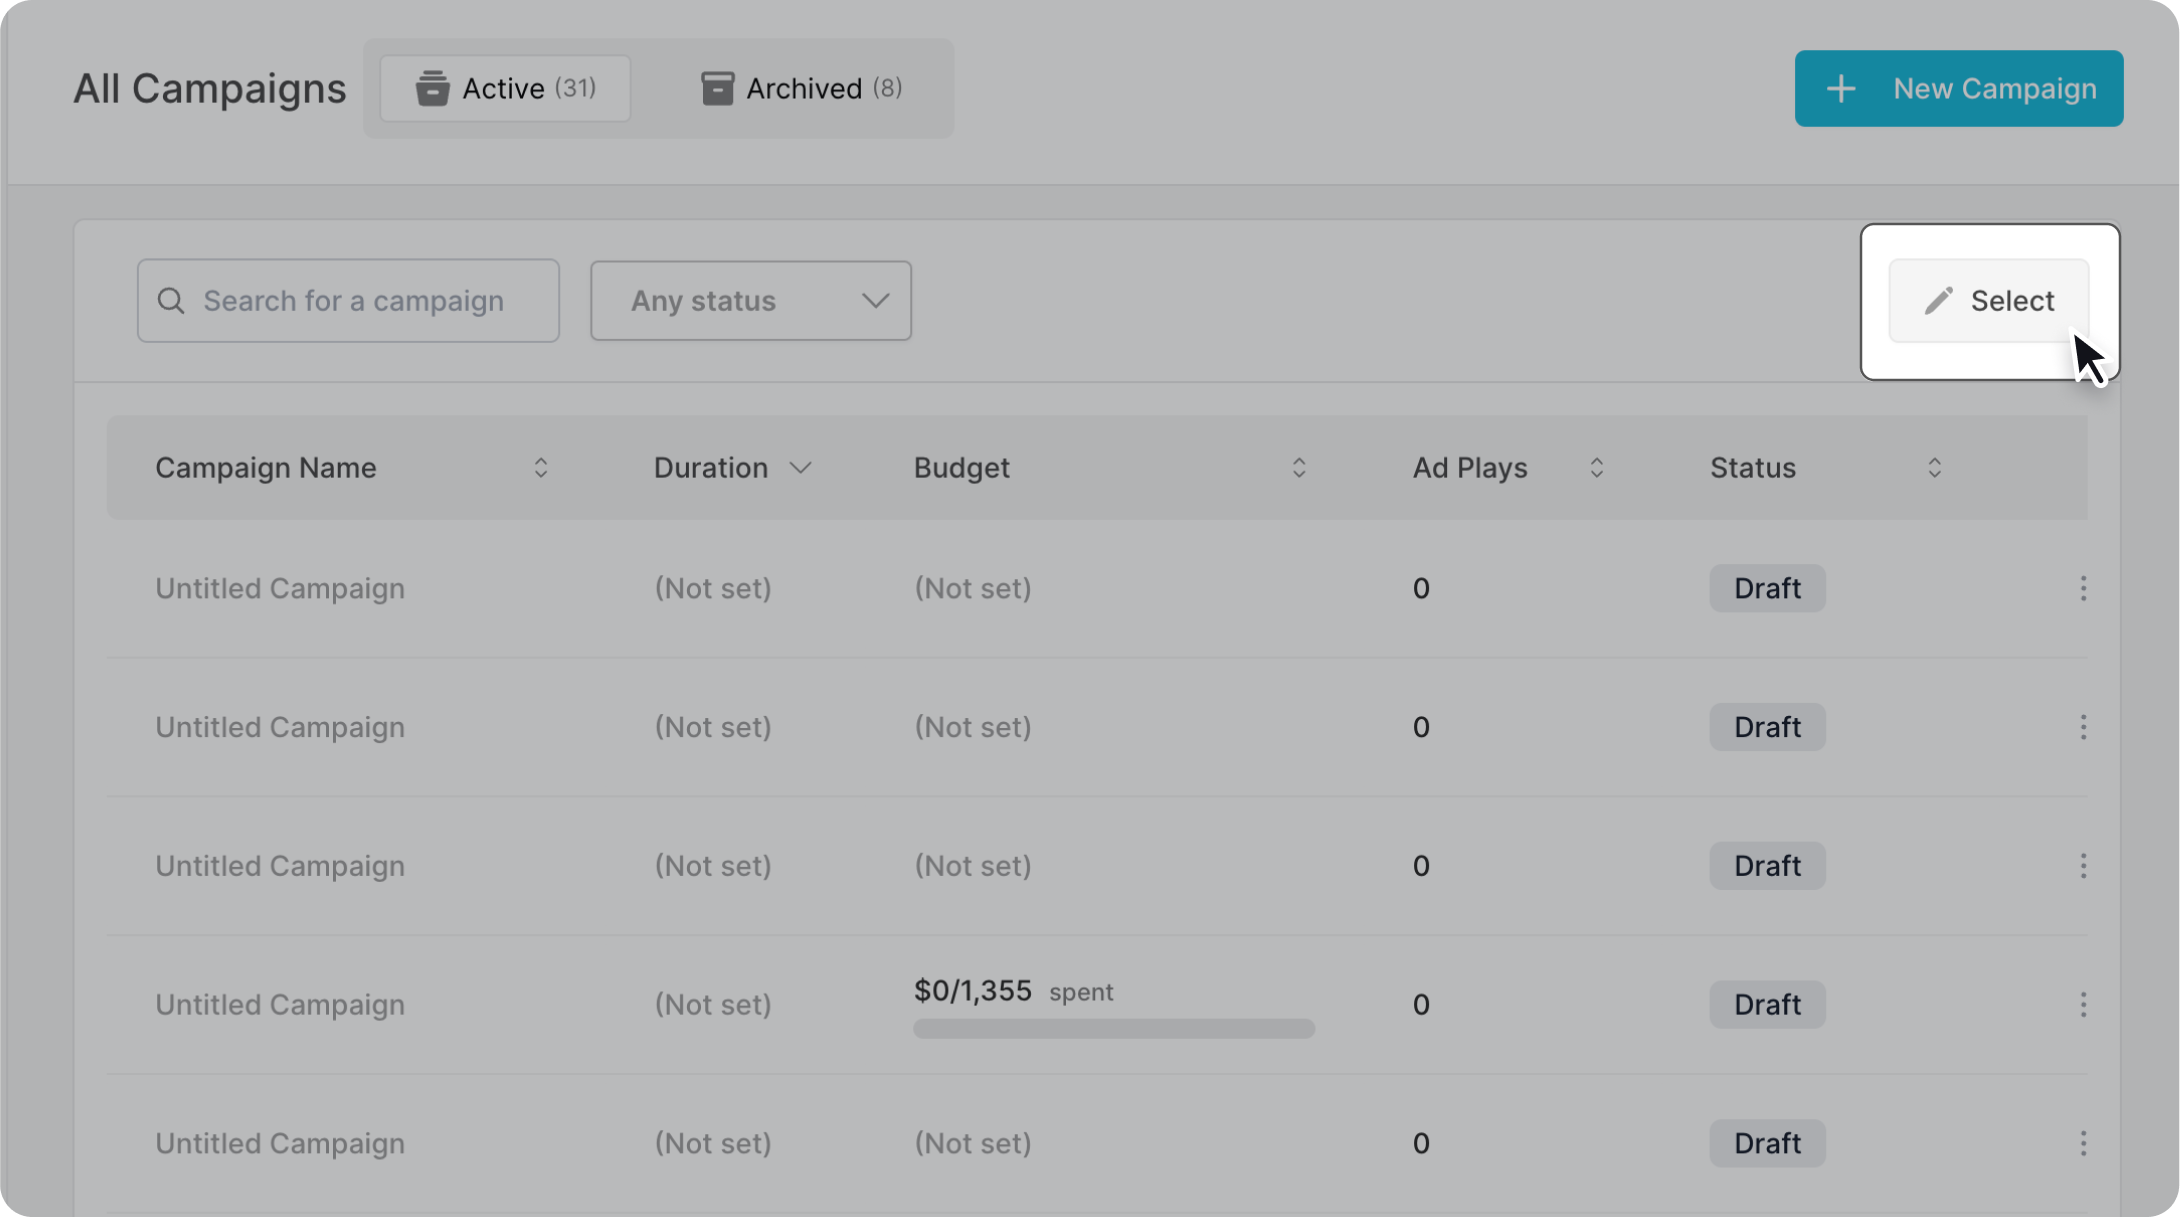Image resolution: width=2180 pixels, height=1217 pixels.
Task: Click the Duration column chevron
Action: (x=800, y=468)
